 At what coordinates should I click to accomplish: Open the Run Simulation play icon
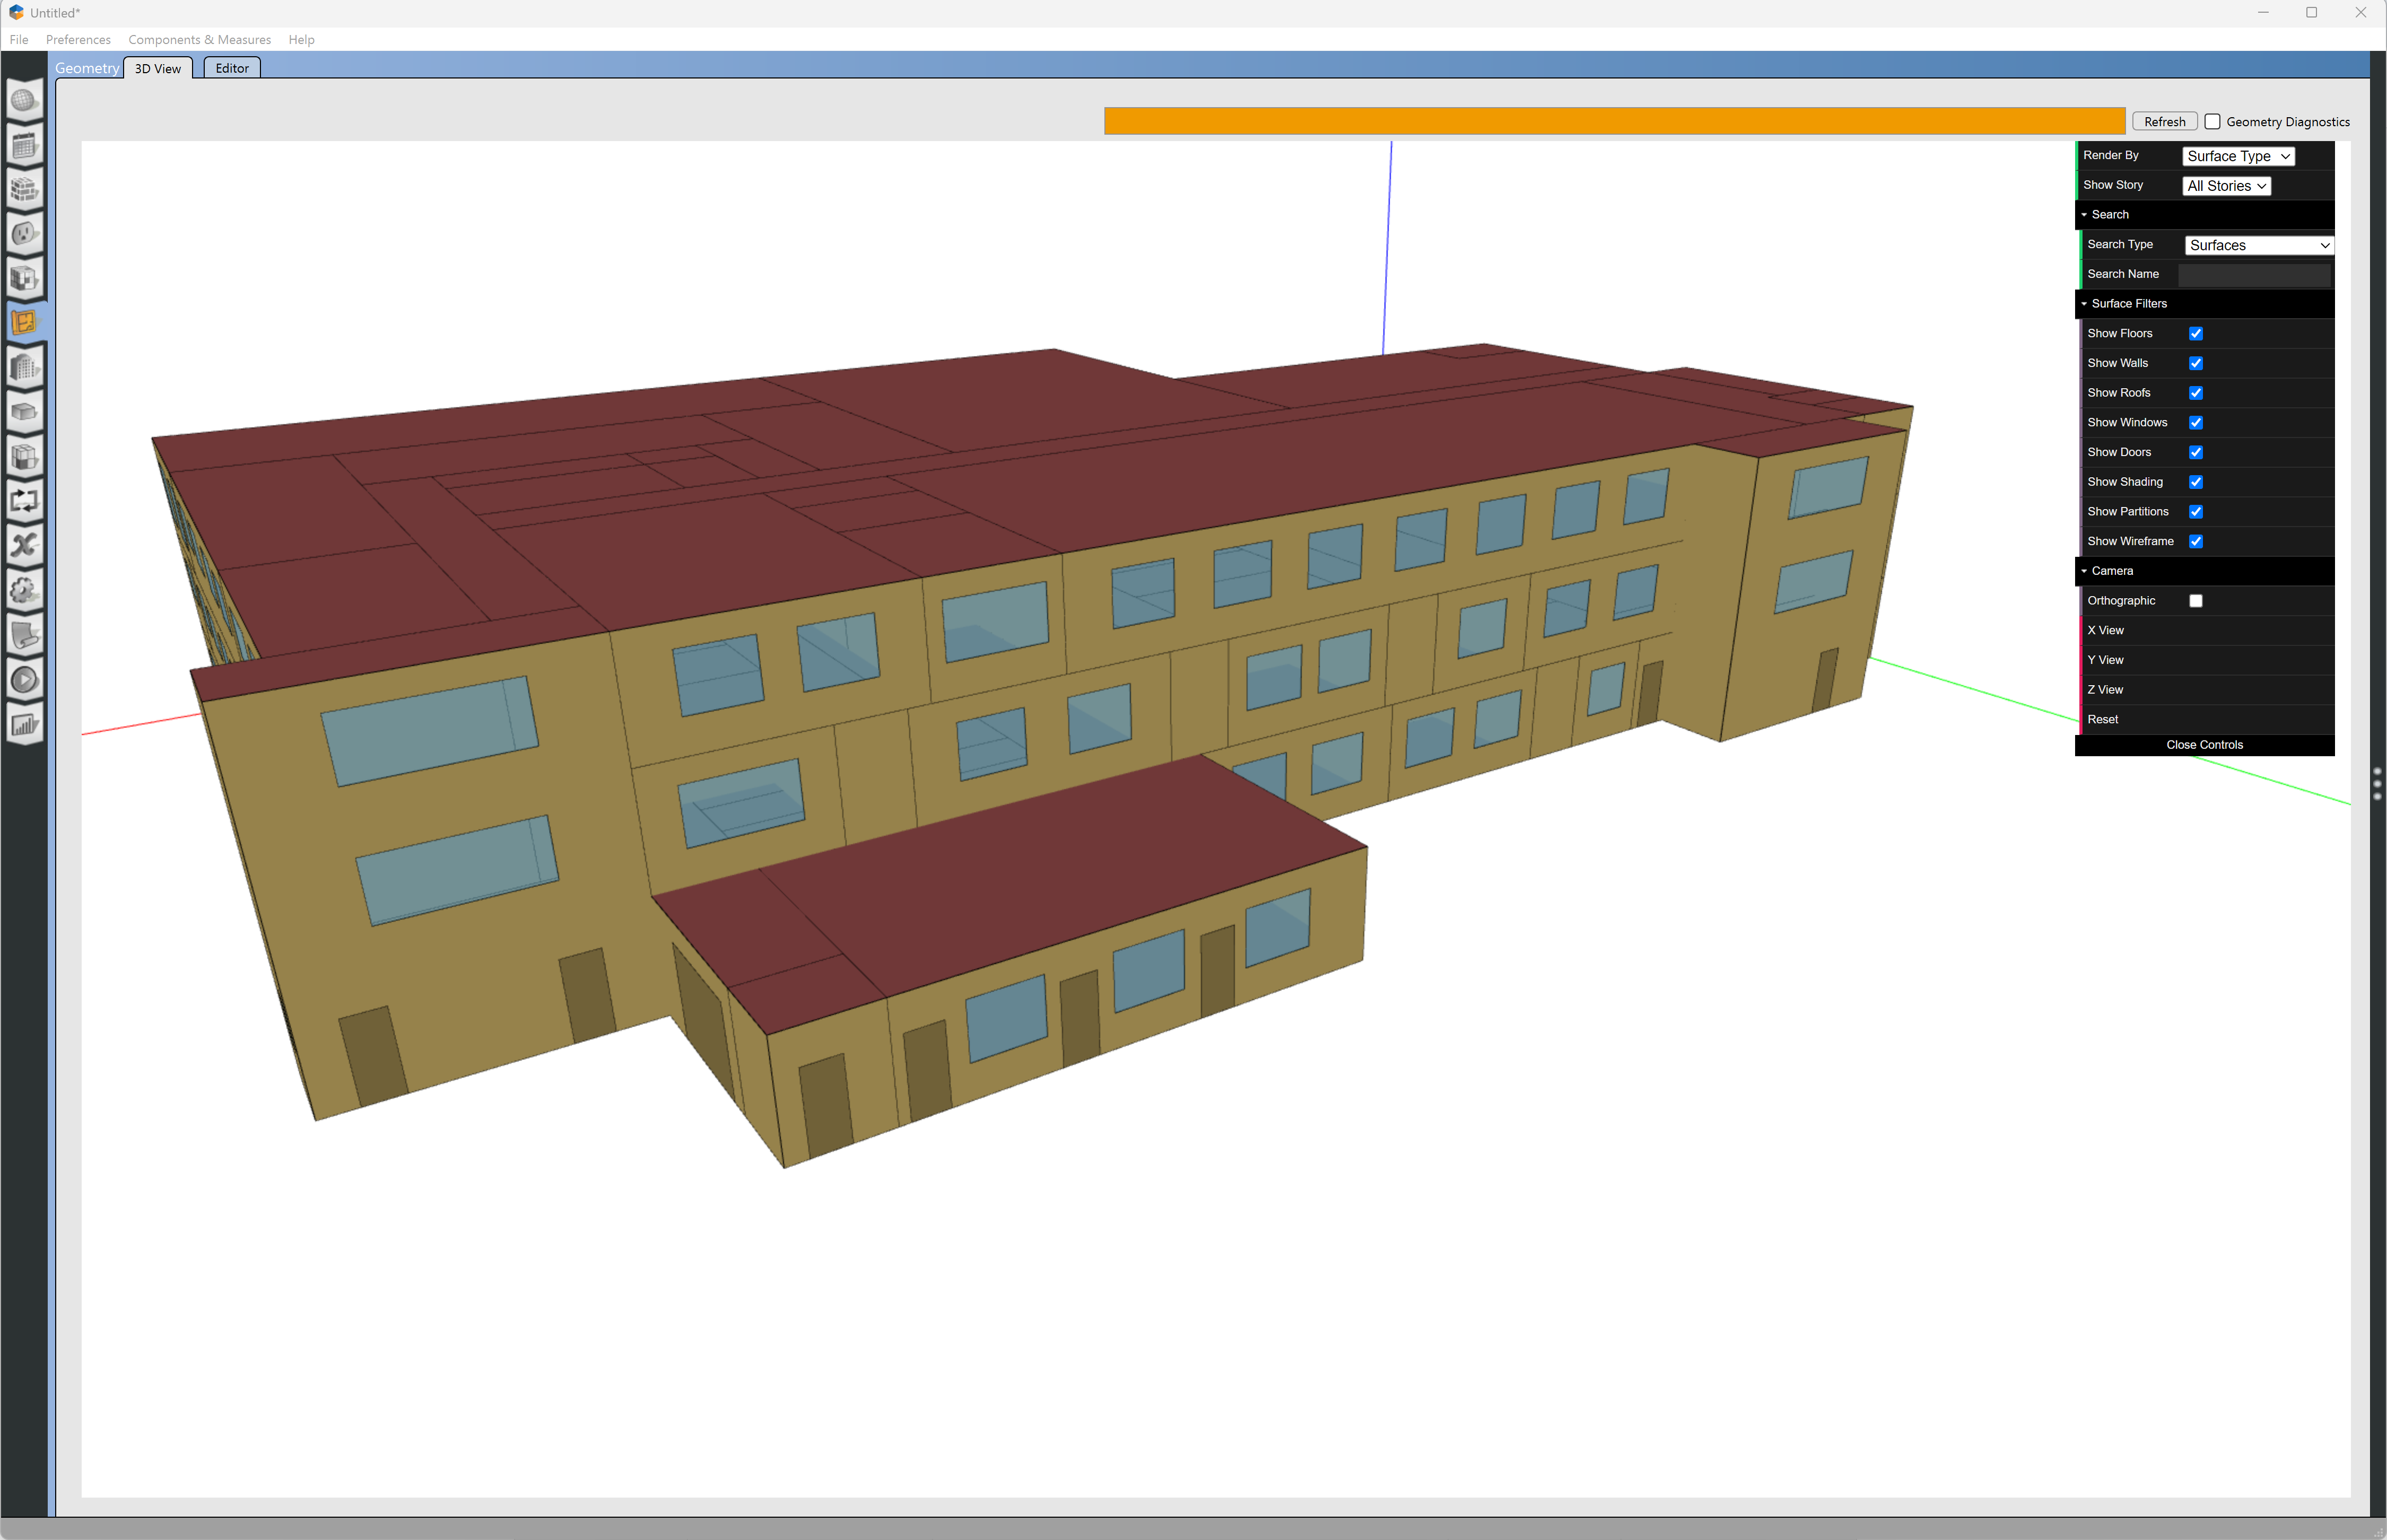(25, 680)
